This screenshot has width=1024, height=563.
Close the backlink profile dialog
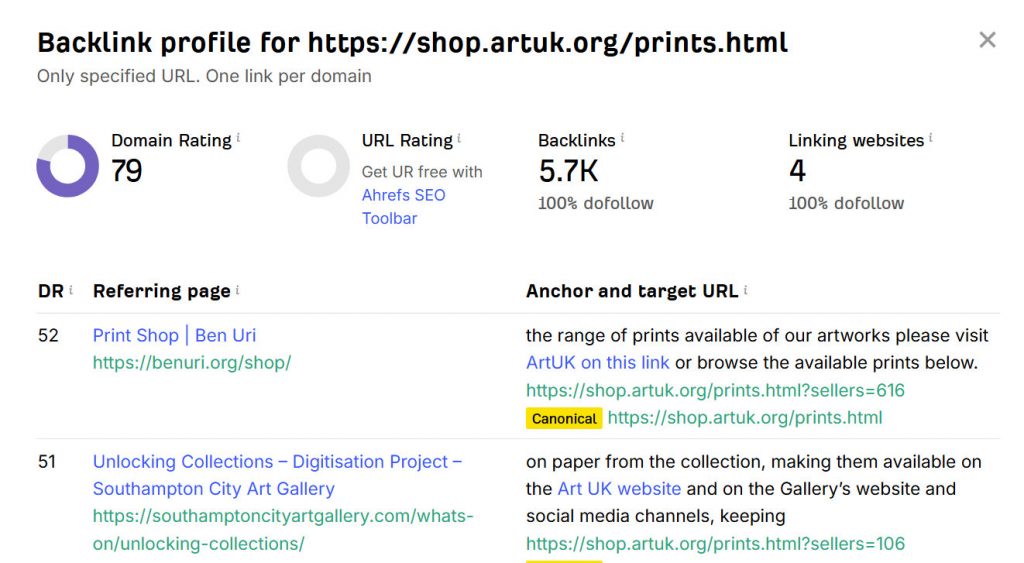coord(987,40)
